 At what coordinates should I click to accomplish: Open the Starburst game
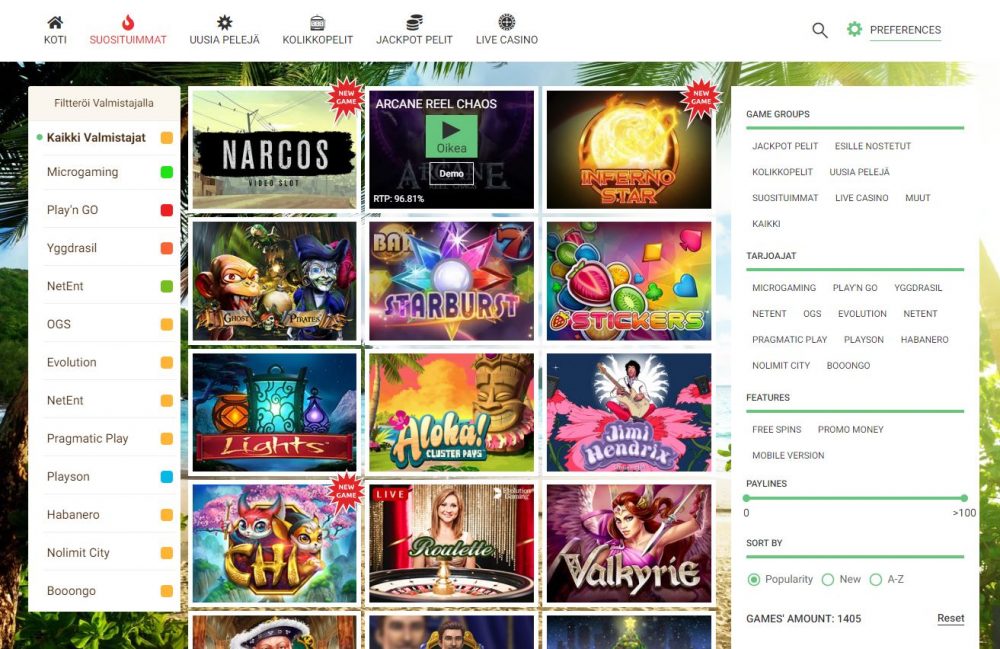[x=452, y=281]
